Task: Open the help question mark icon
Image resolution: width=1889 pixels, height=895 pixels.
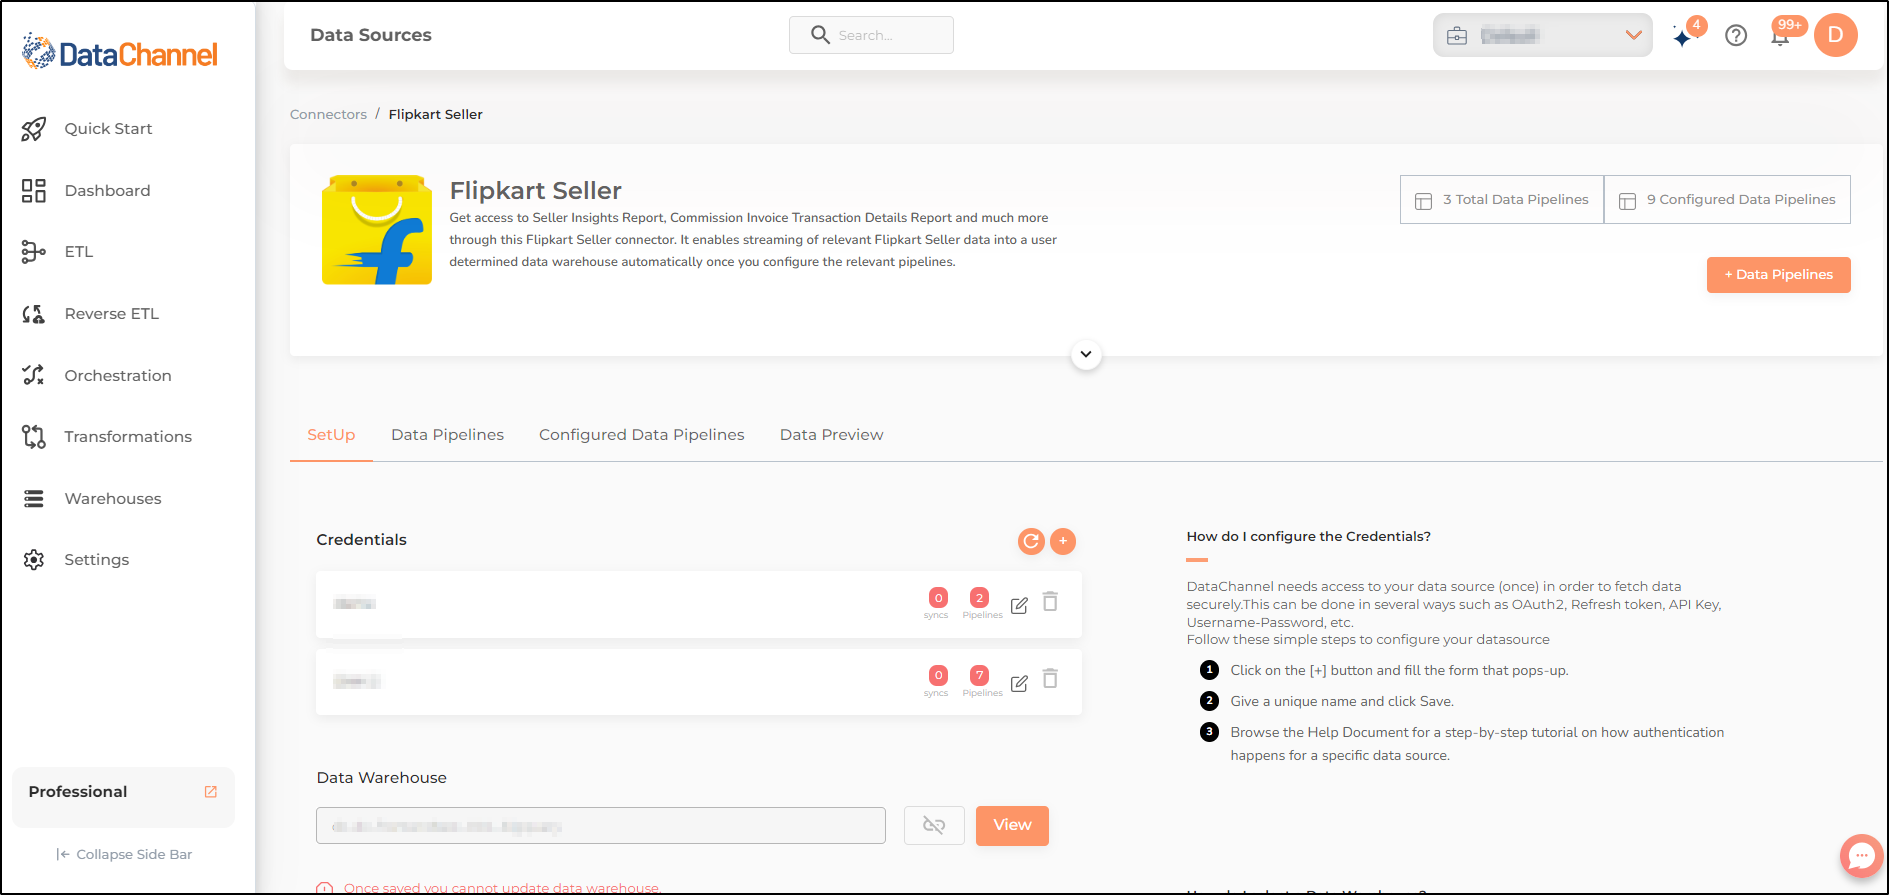Action: pyautogui.click(x=1736, y=36)
